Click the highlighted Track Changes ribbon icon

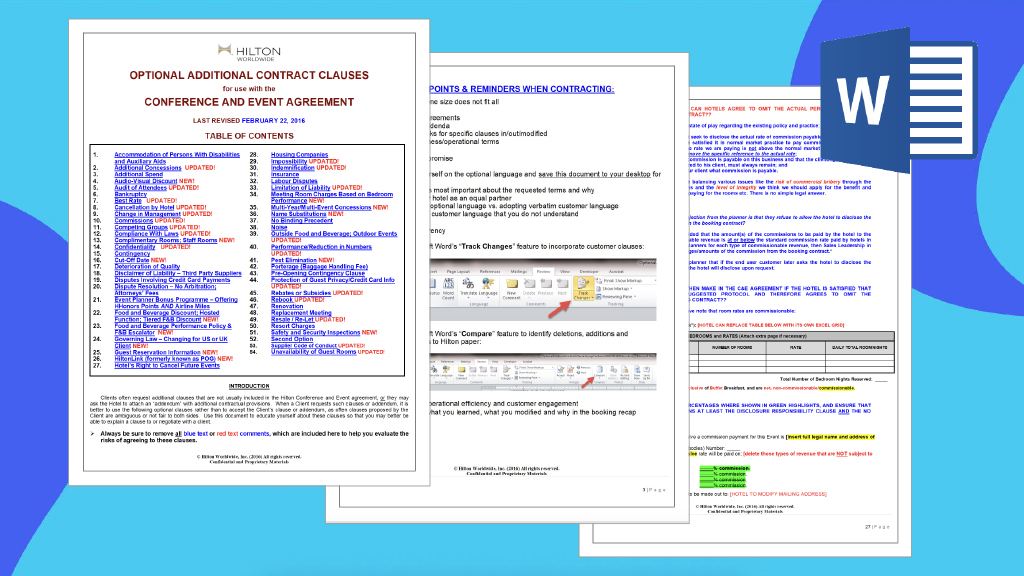tap(584, 288)
